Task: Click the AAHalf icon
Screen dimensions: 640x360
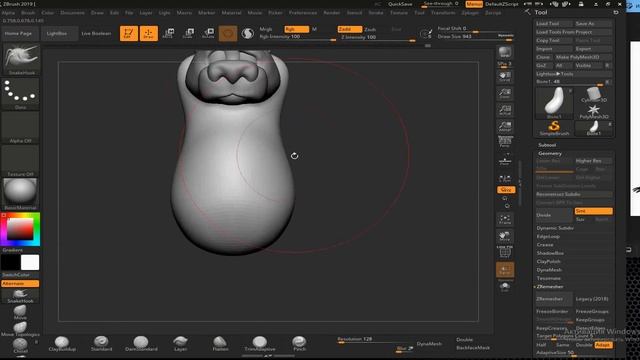Action: pyautogui.click(x=505, y=126)
